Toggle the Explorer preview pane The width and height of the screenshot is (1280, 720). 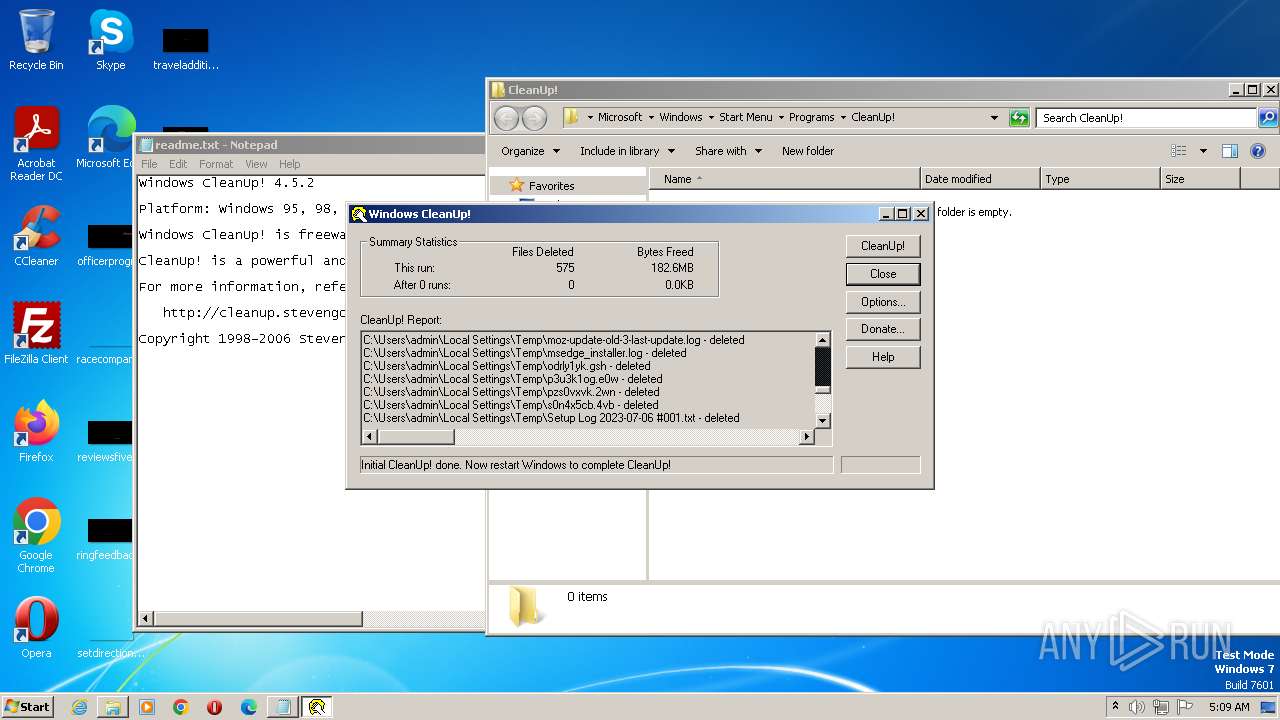pyautogui.click(x=1230, y=151)
